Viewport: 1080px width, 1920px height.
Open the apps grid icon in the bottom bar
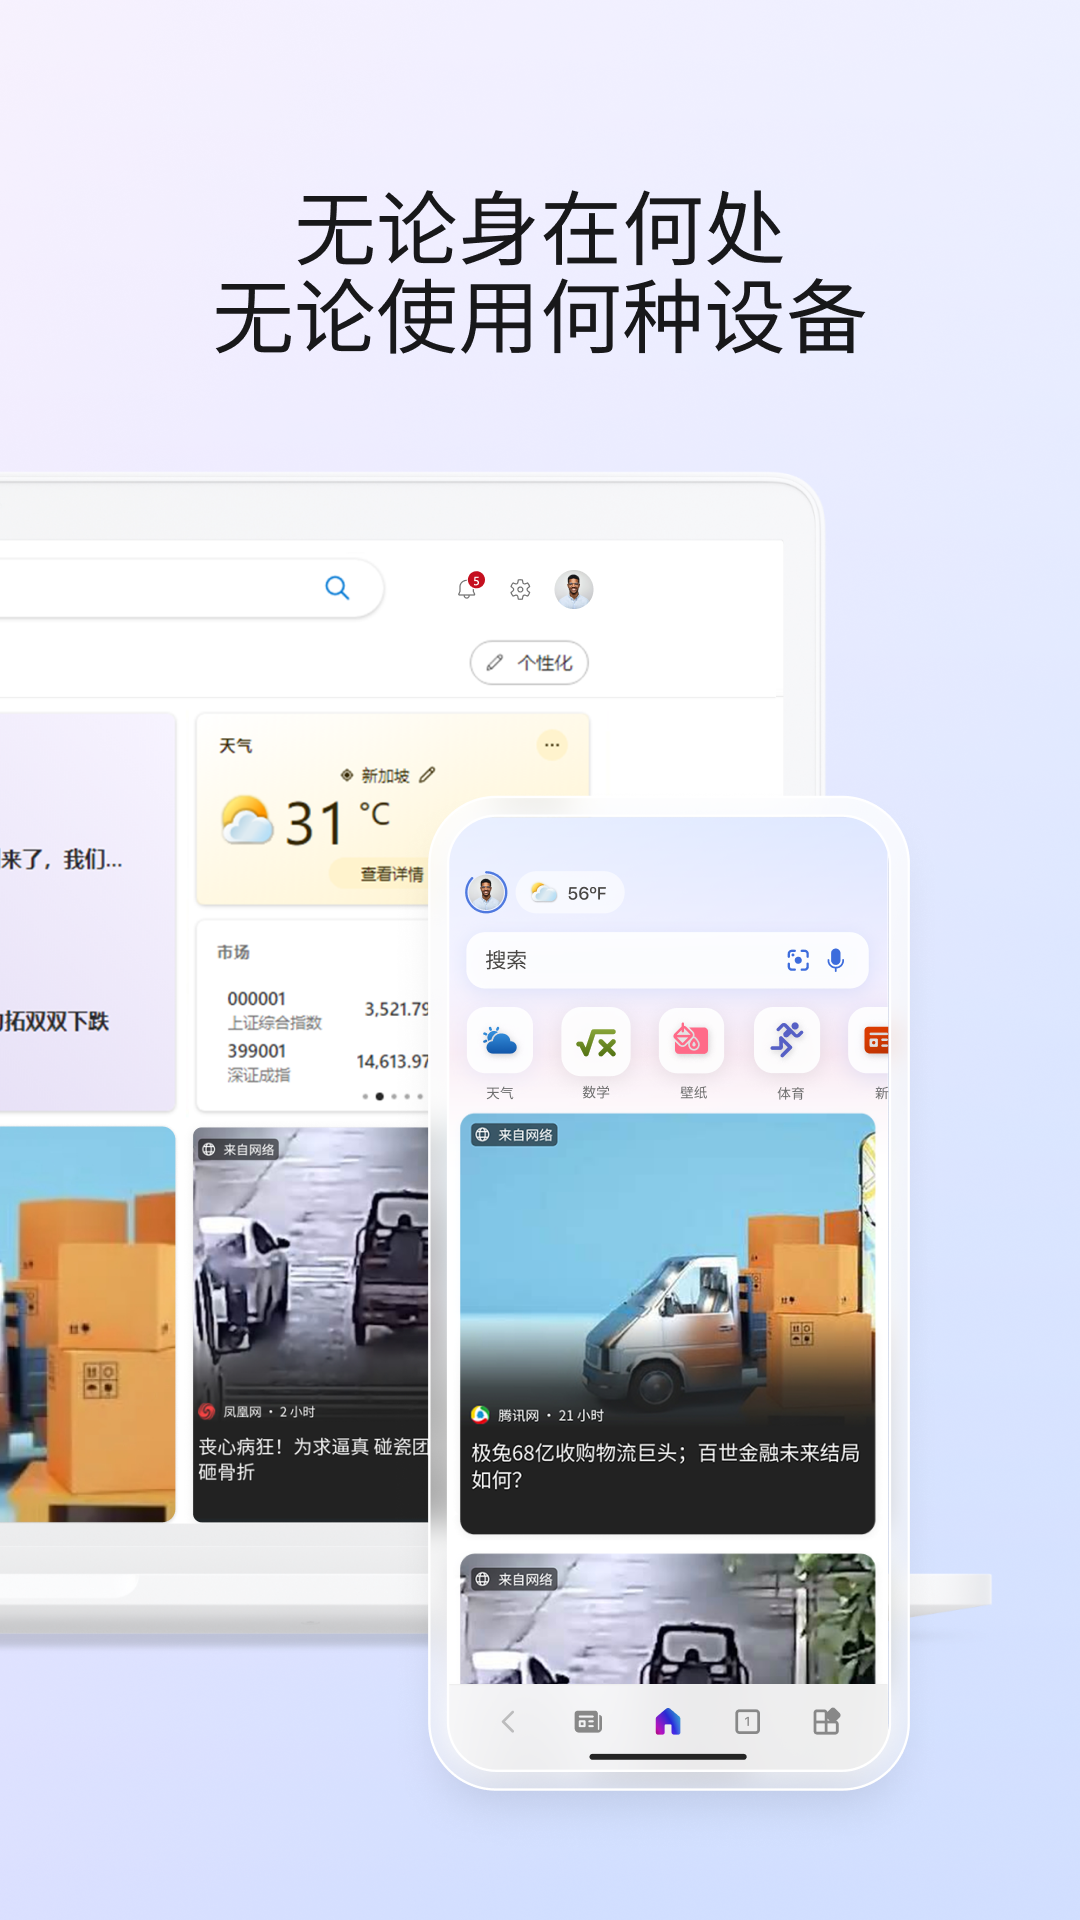point(826,1721)
